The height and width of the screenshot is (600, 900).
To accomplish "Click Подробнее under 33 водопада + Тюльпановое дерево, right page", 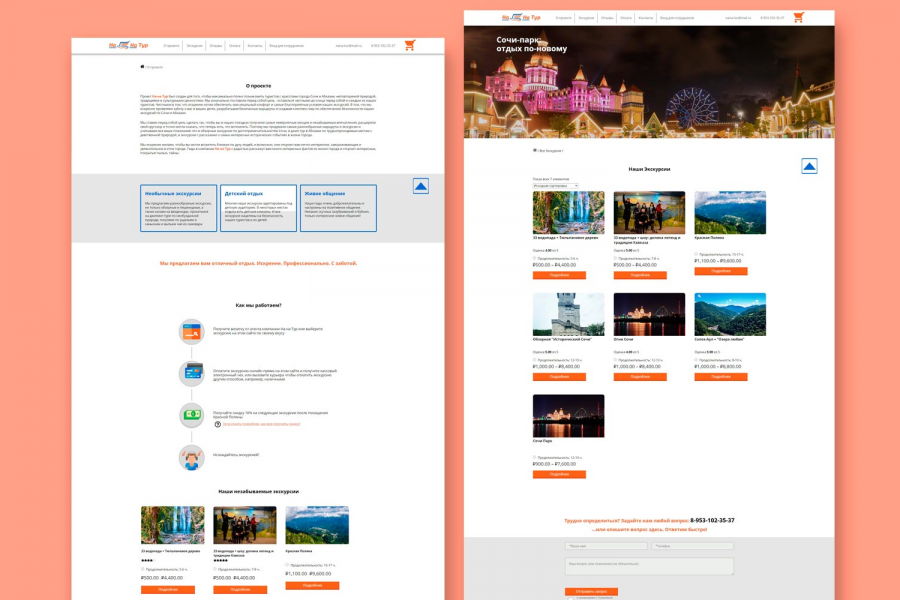I will pos(559,275).
